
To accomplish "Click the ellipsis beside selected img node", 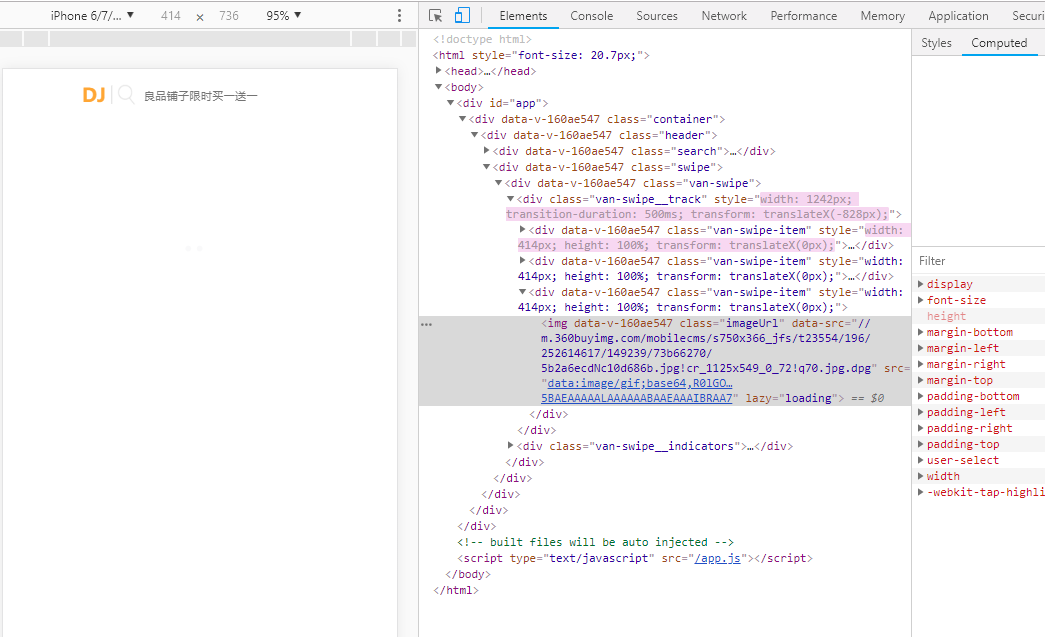I will (427, 324).
